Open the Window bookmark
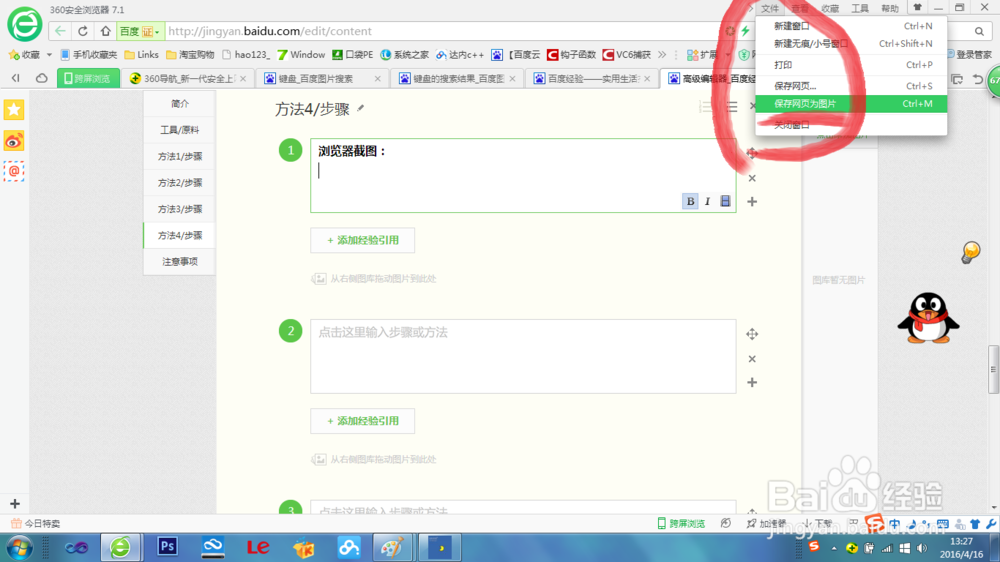This screenshot has height=562, width=1000. (301, 55)
